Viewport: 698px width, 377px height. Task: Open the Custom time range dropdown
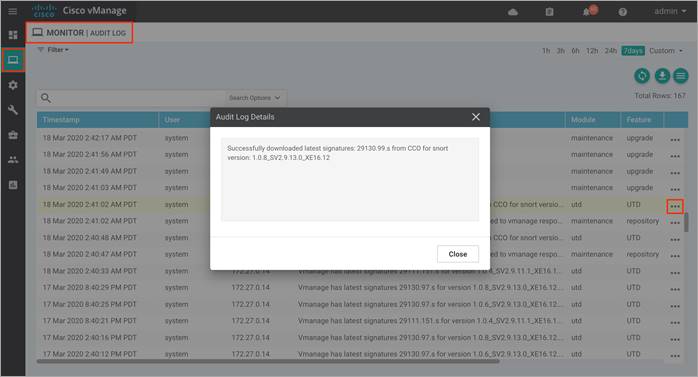click(x=666, y=51)
